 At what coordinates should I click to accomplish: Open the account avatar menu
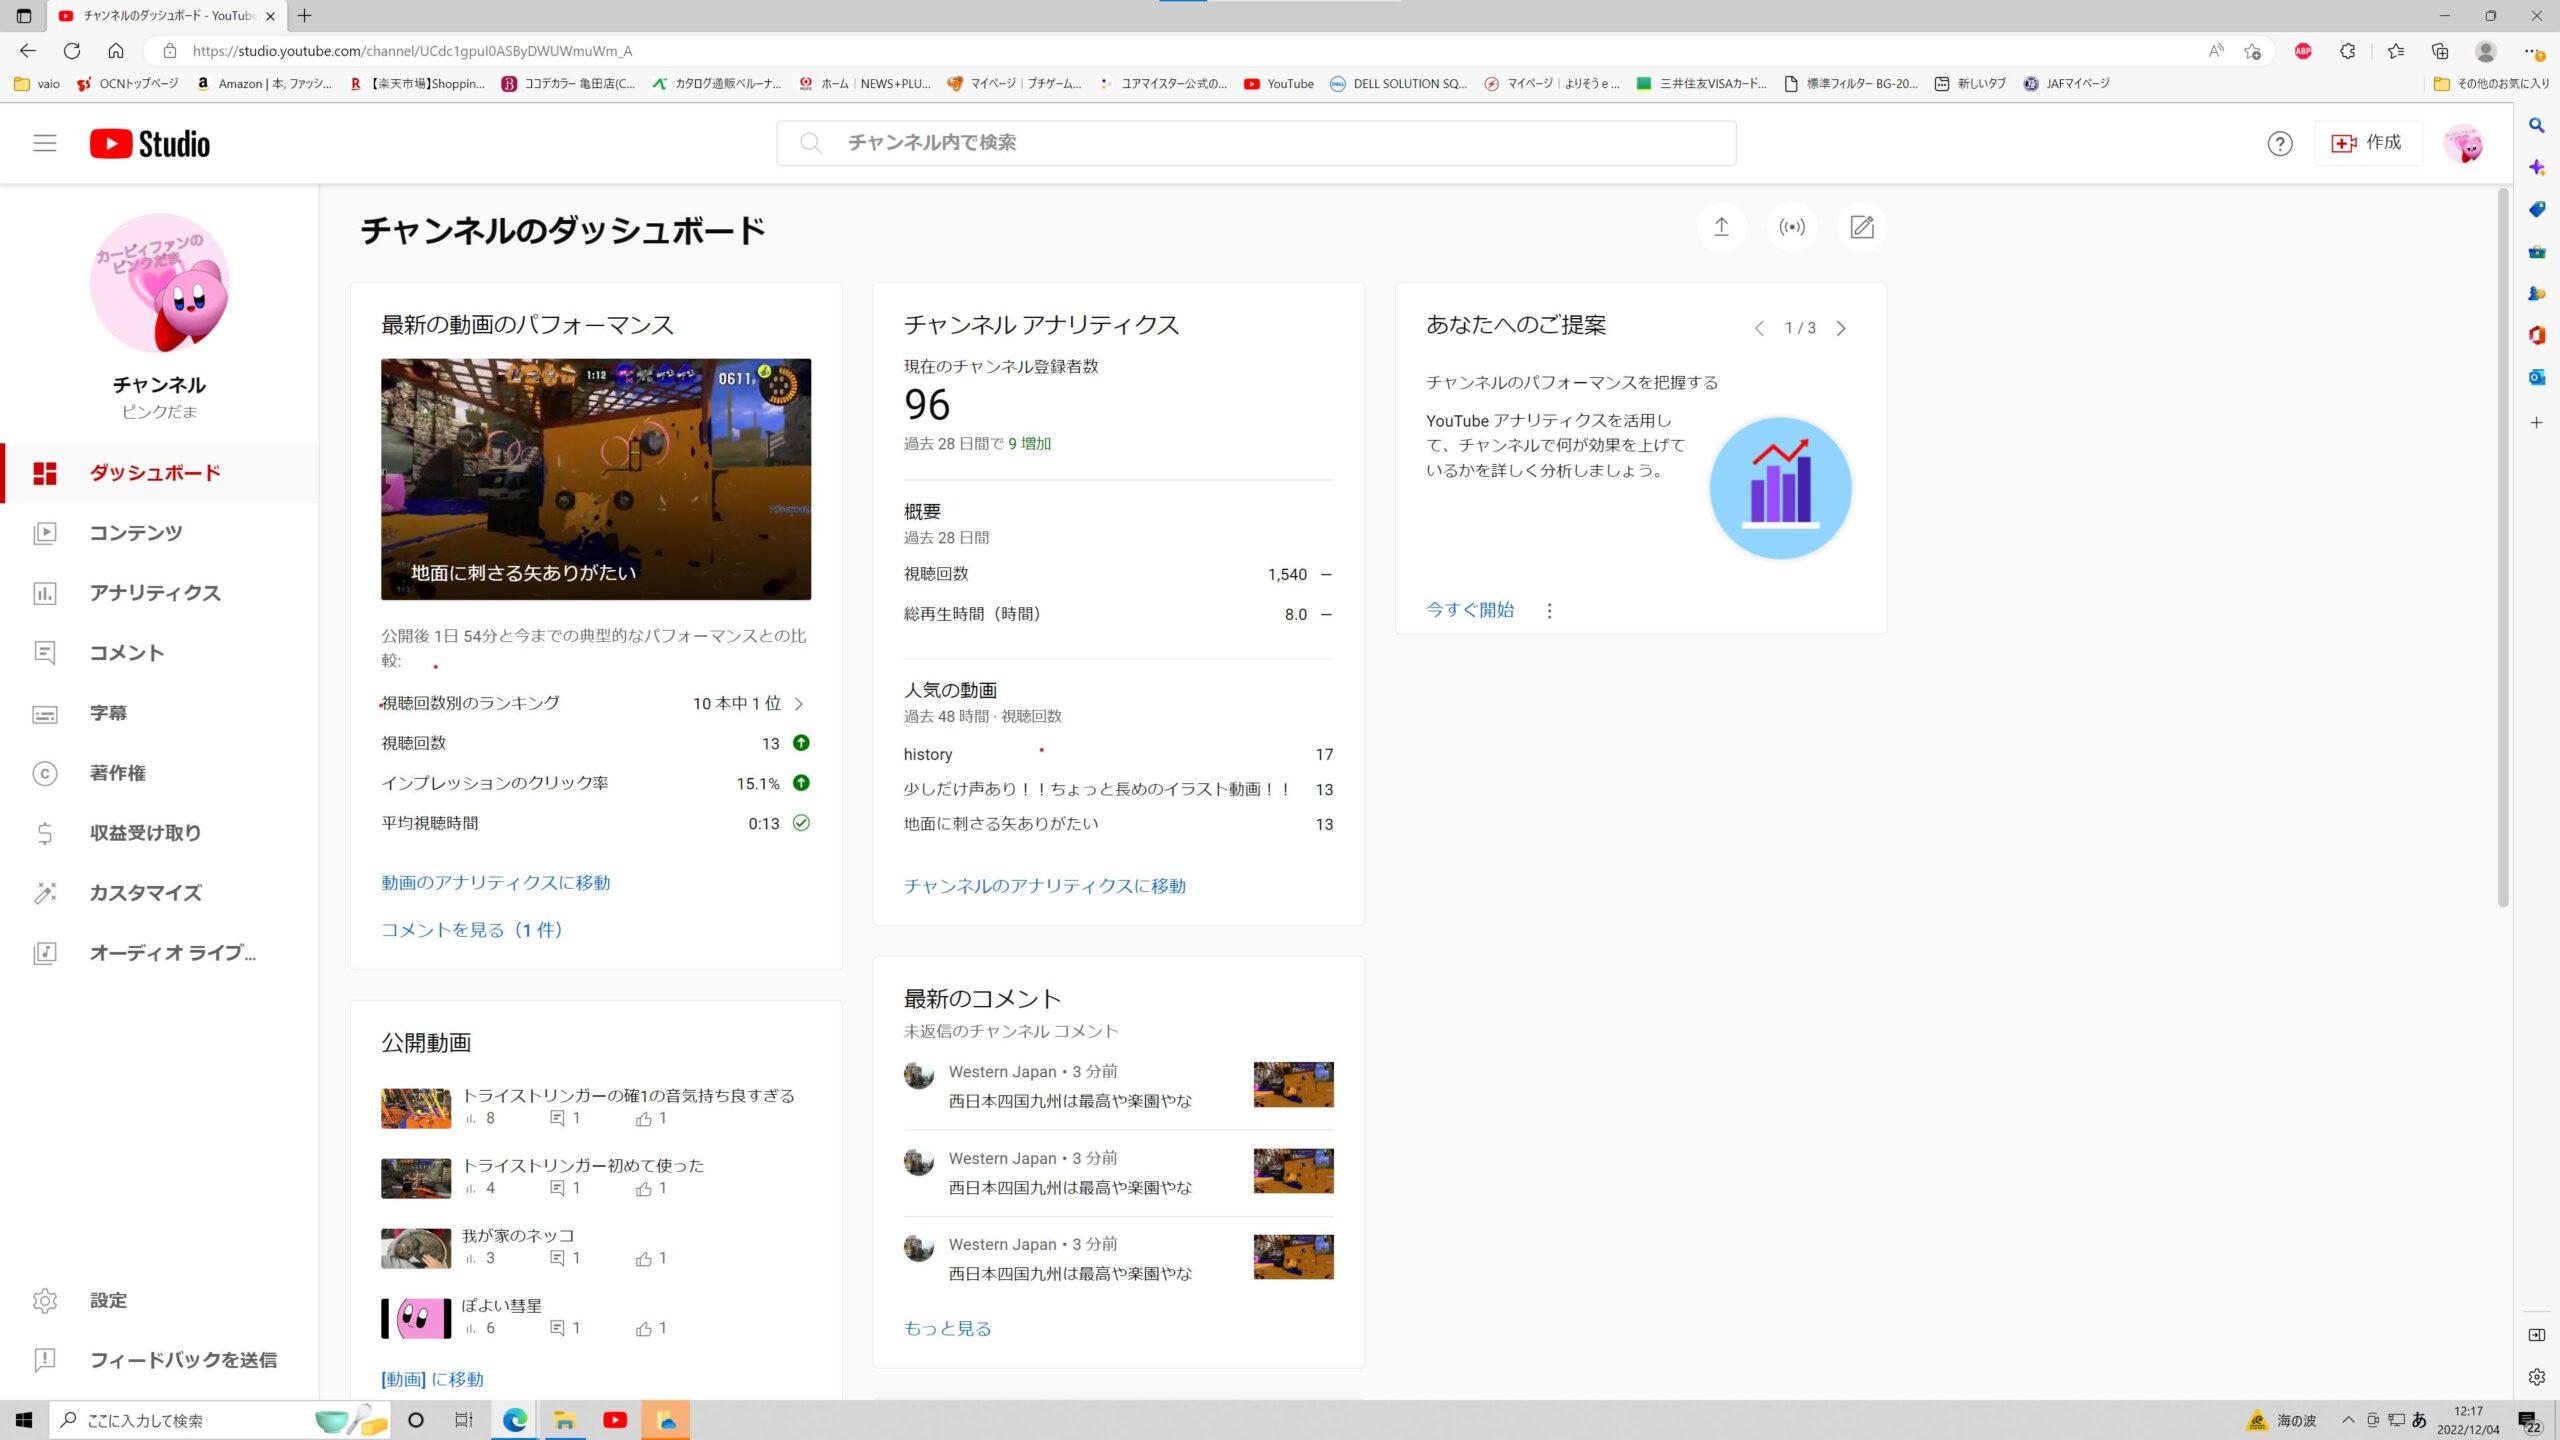[2463, 144]
